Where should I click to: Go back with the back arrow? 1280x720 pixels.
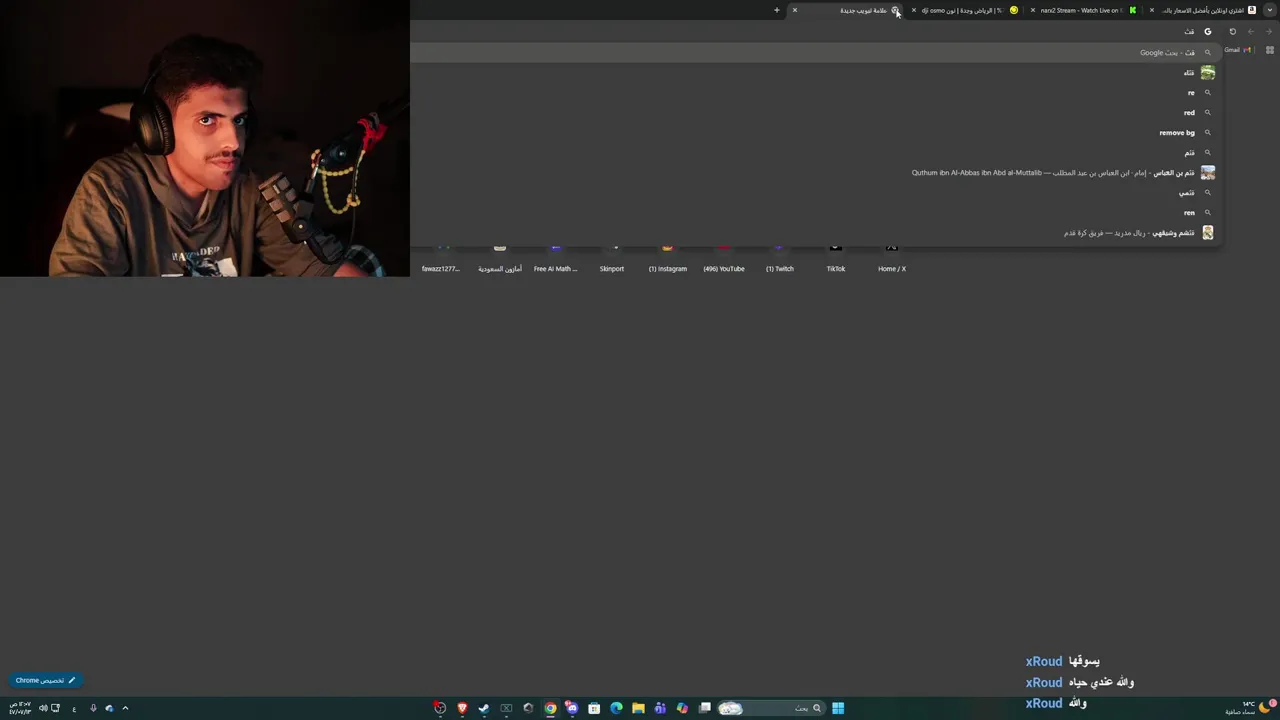1251,32
